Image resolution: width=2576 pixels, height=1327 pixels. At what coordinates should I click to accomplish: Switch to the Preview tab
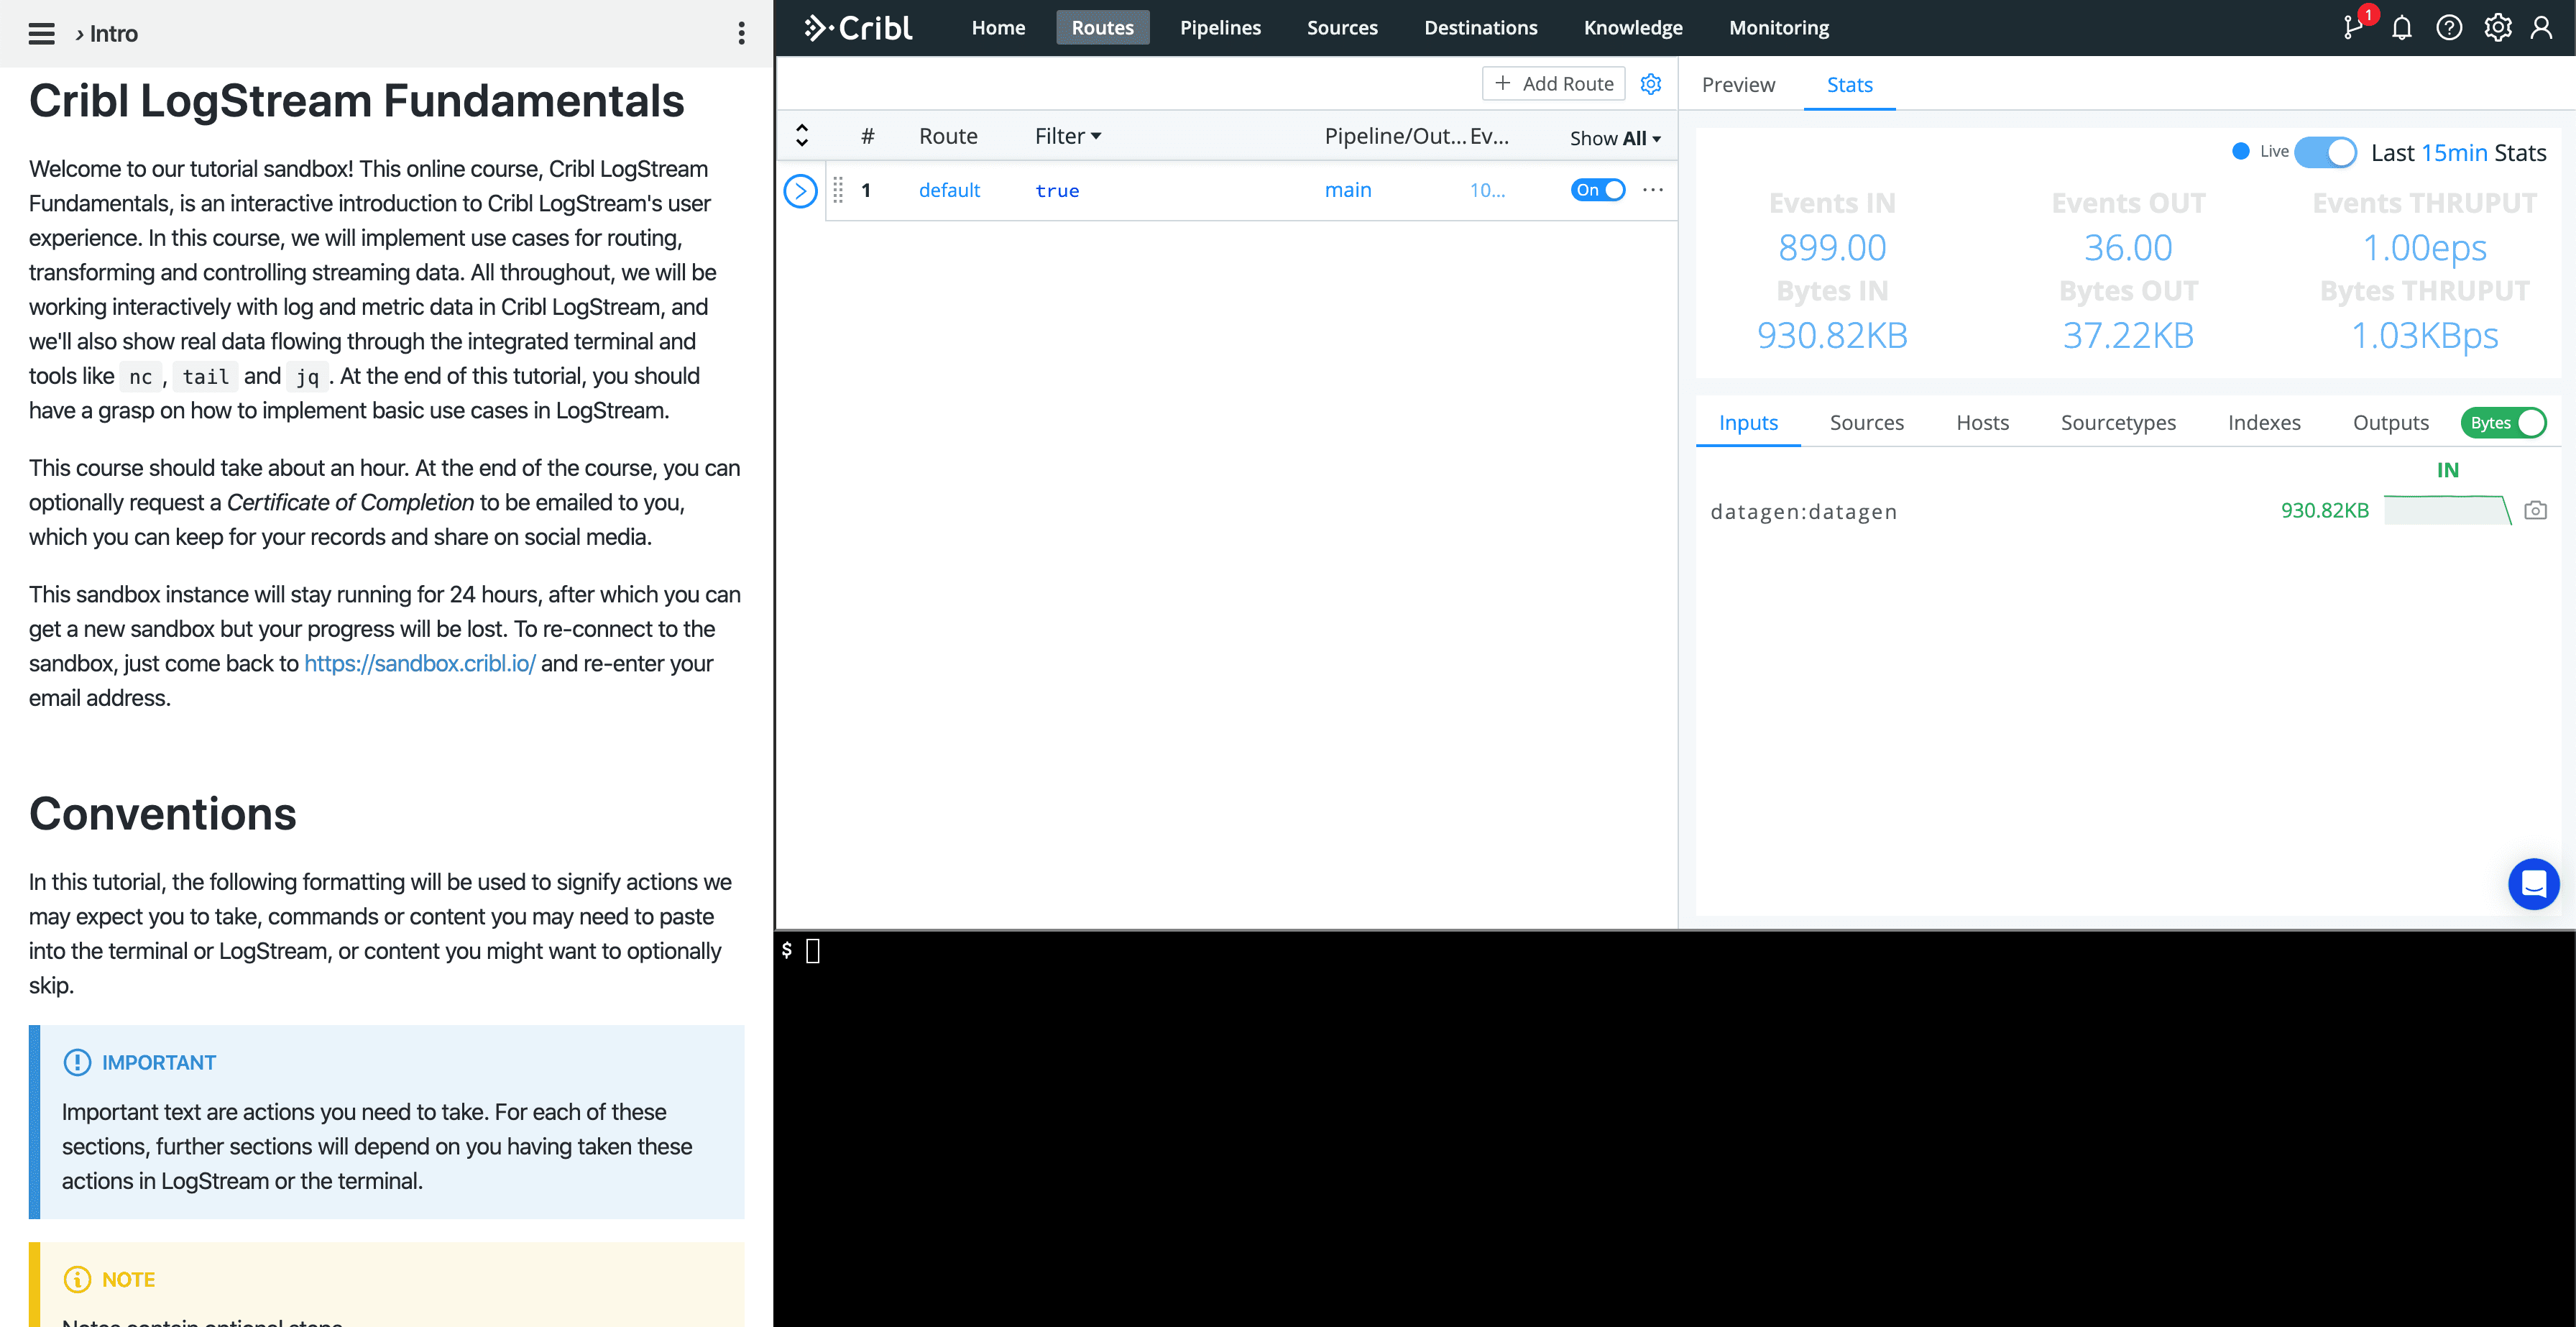(x=1738, y=85)
